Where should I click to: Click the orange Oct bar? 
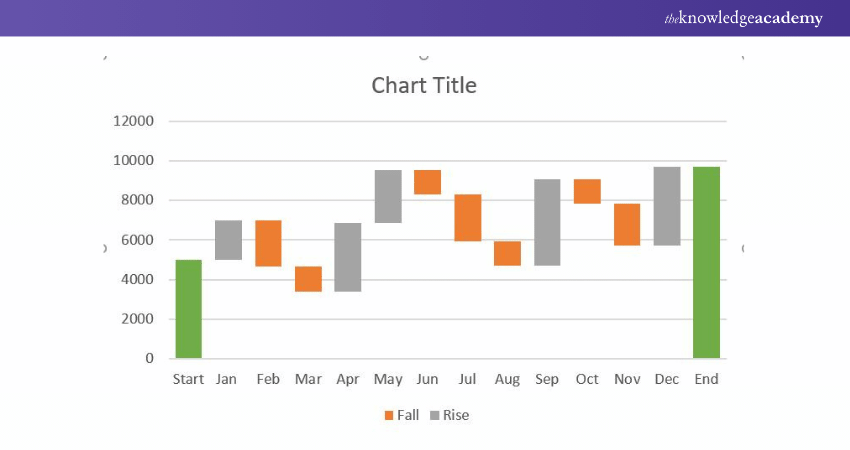coord(587,191)
